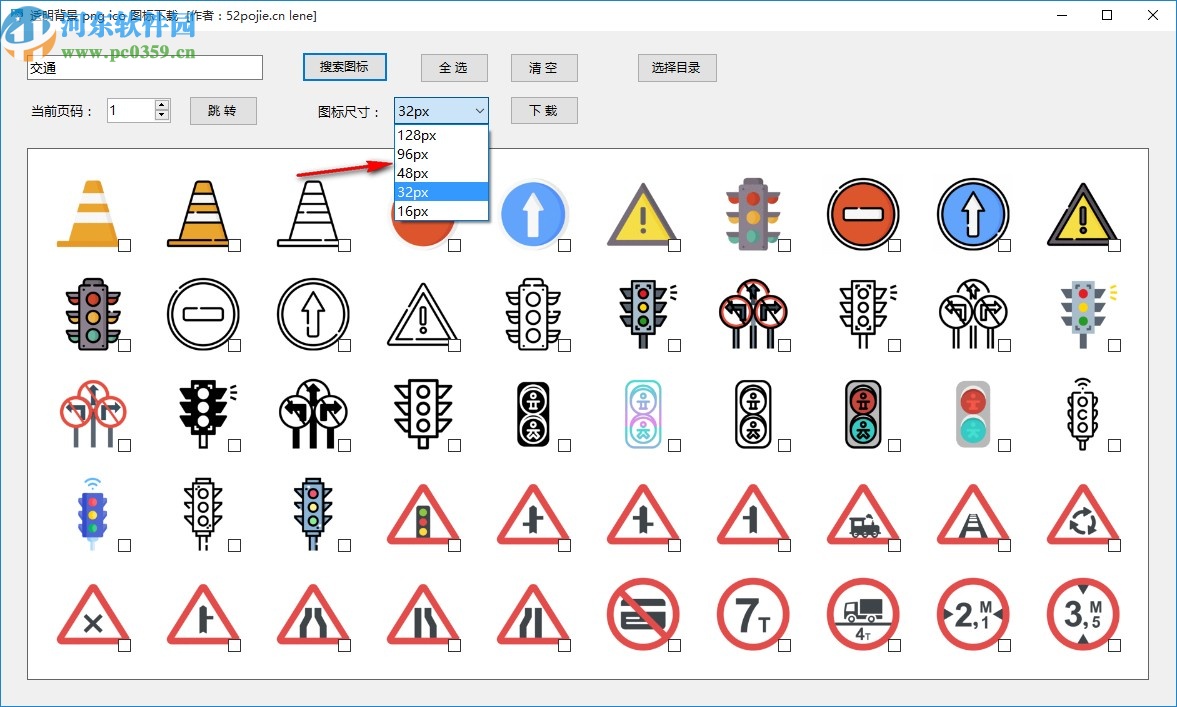Choose the outlined blue straight-ahead arrow icon
1177x707 pixels.
[973, 214]
